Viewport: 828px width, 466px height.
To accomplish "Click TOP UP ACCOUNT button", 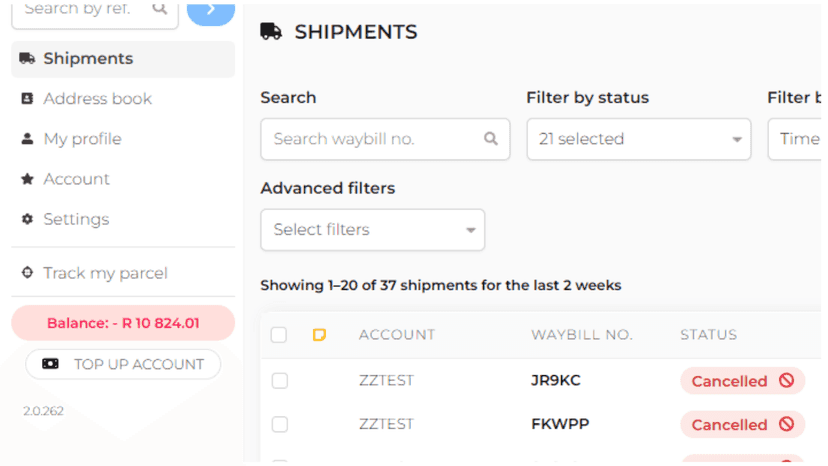I will (123, 364).
